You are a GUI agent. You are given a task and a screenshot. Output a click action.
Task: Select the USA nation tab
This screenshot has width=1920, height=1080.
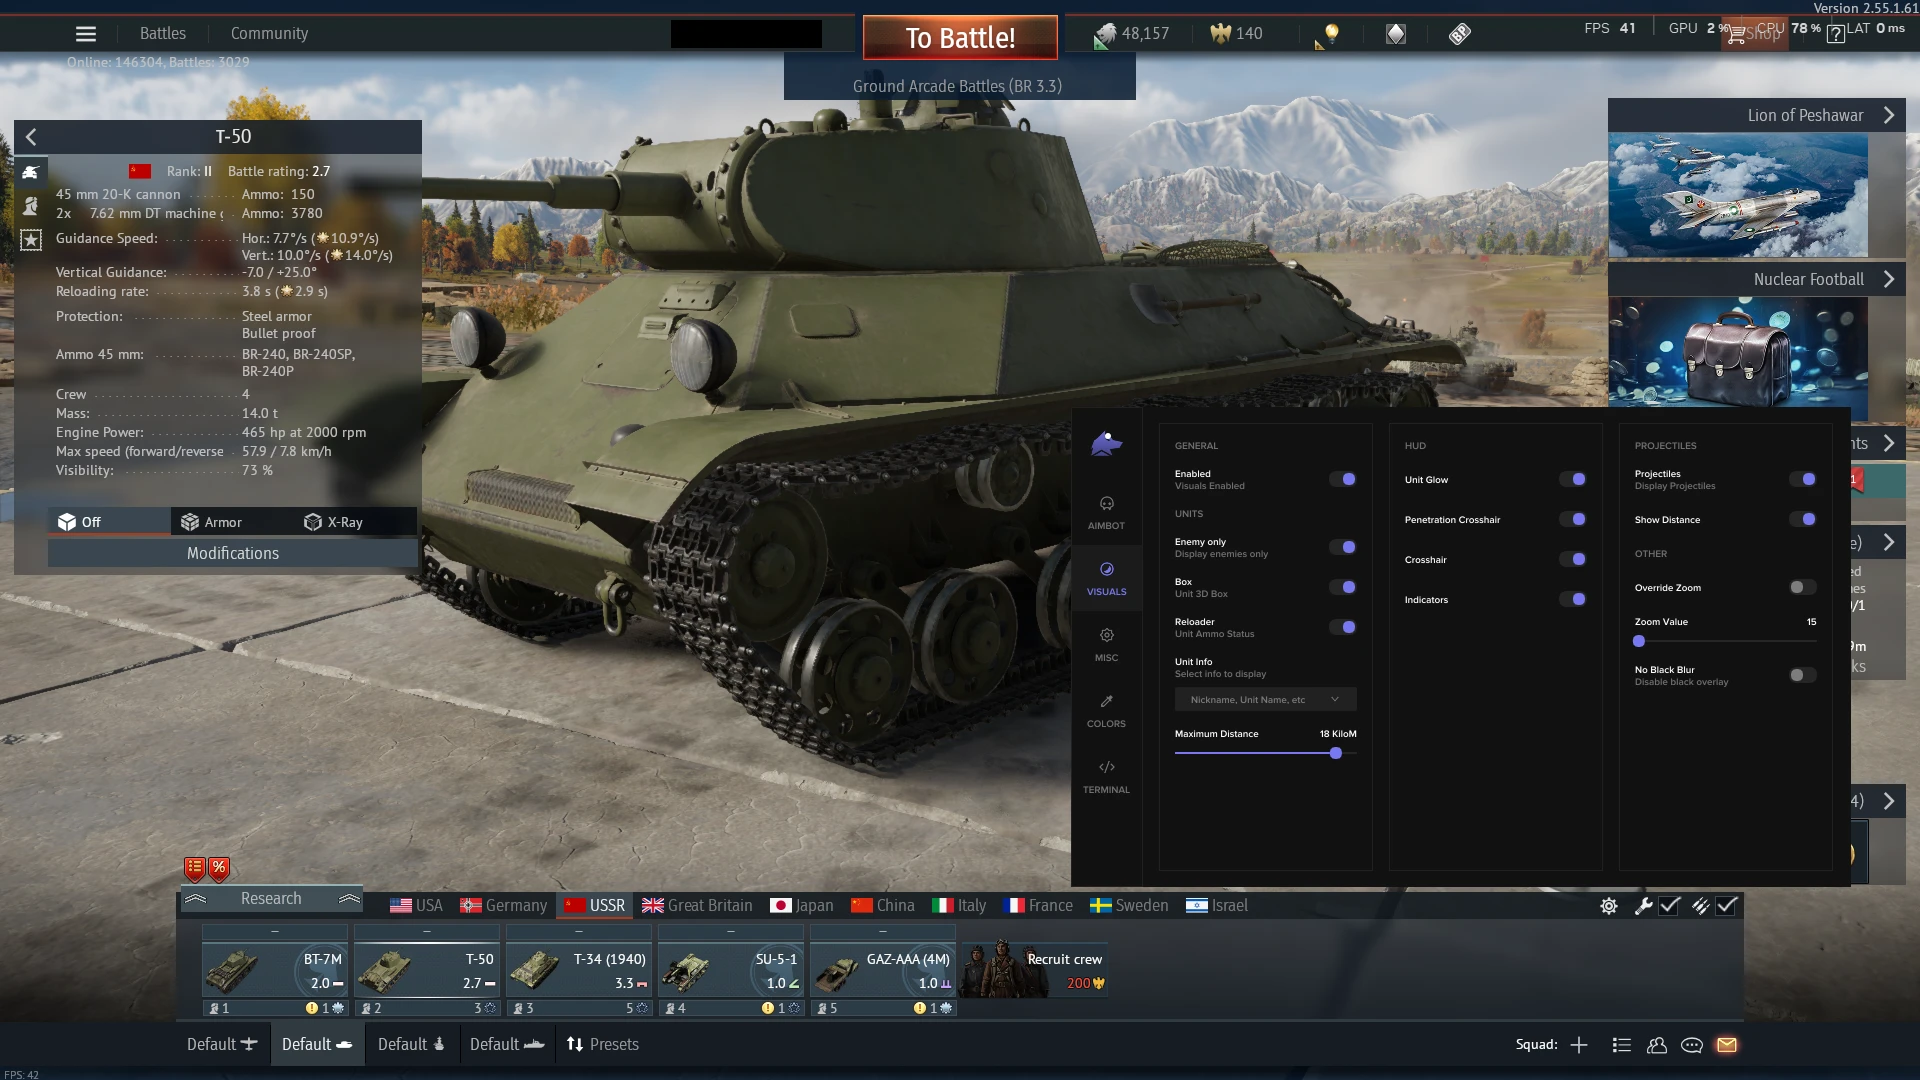tap(416, 906)
